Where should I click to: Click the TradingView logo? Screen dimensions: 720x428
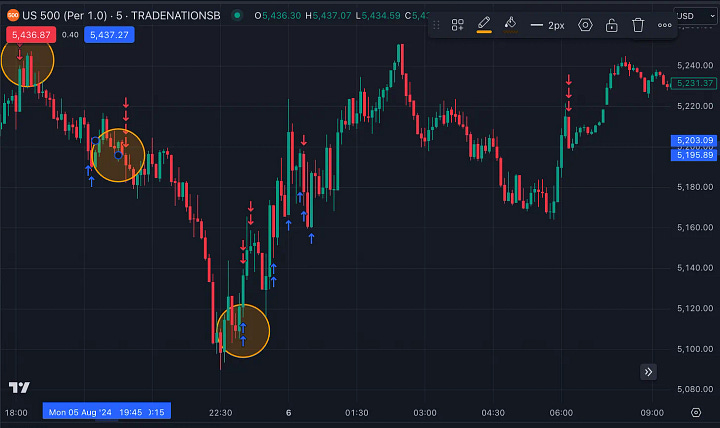[19, 387]
